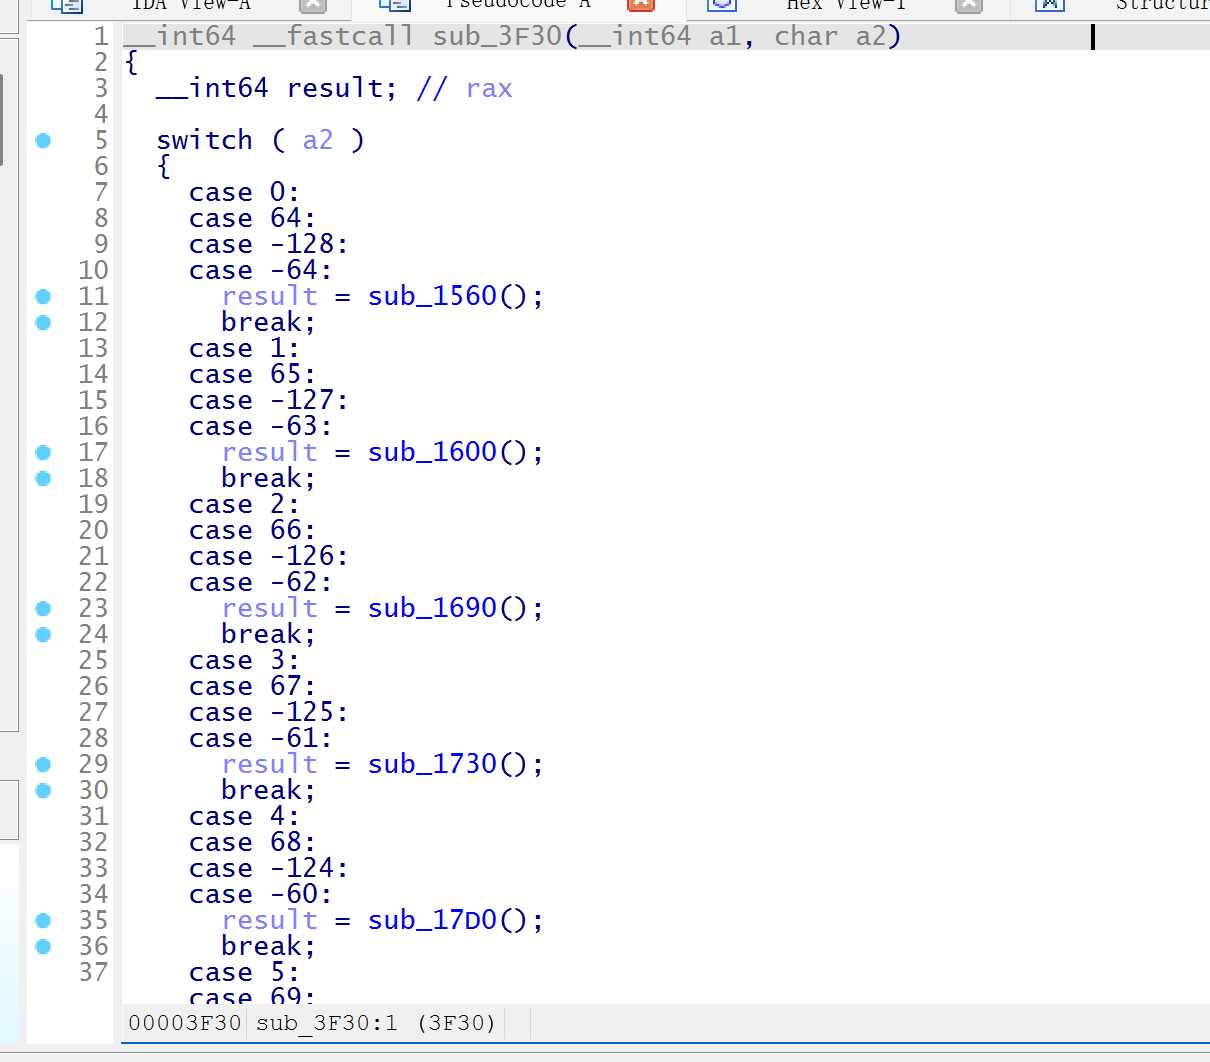Jump to function sub_1690

[x=432, y=609]
